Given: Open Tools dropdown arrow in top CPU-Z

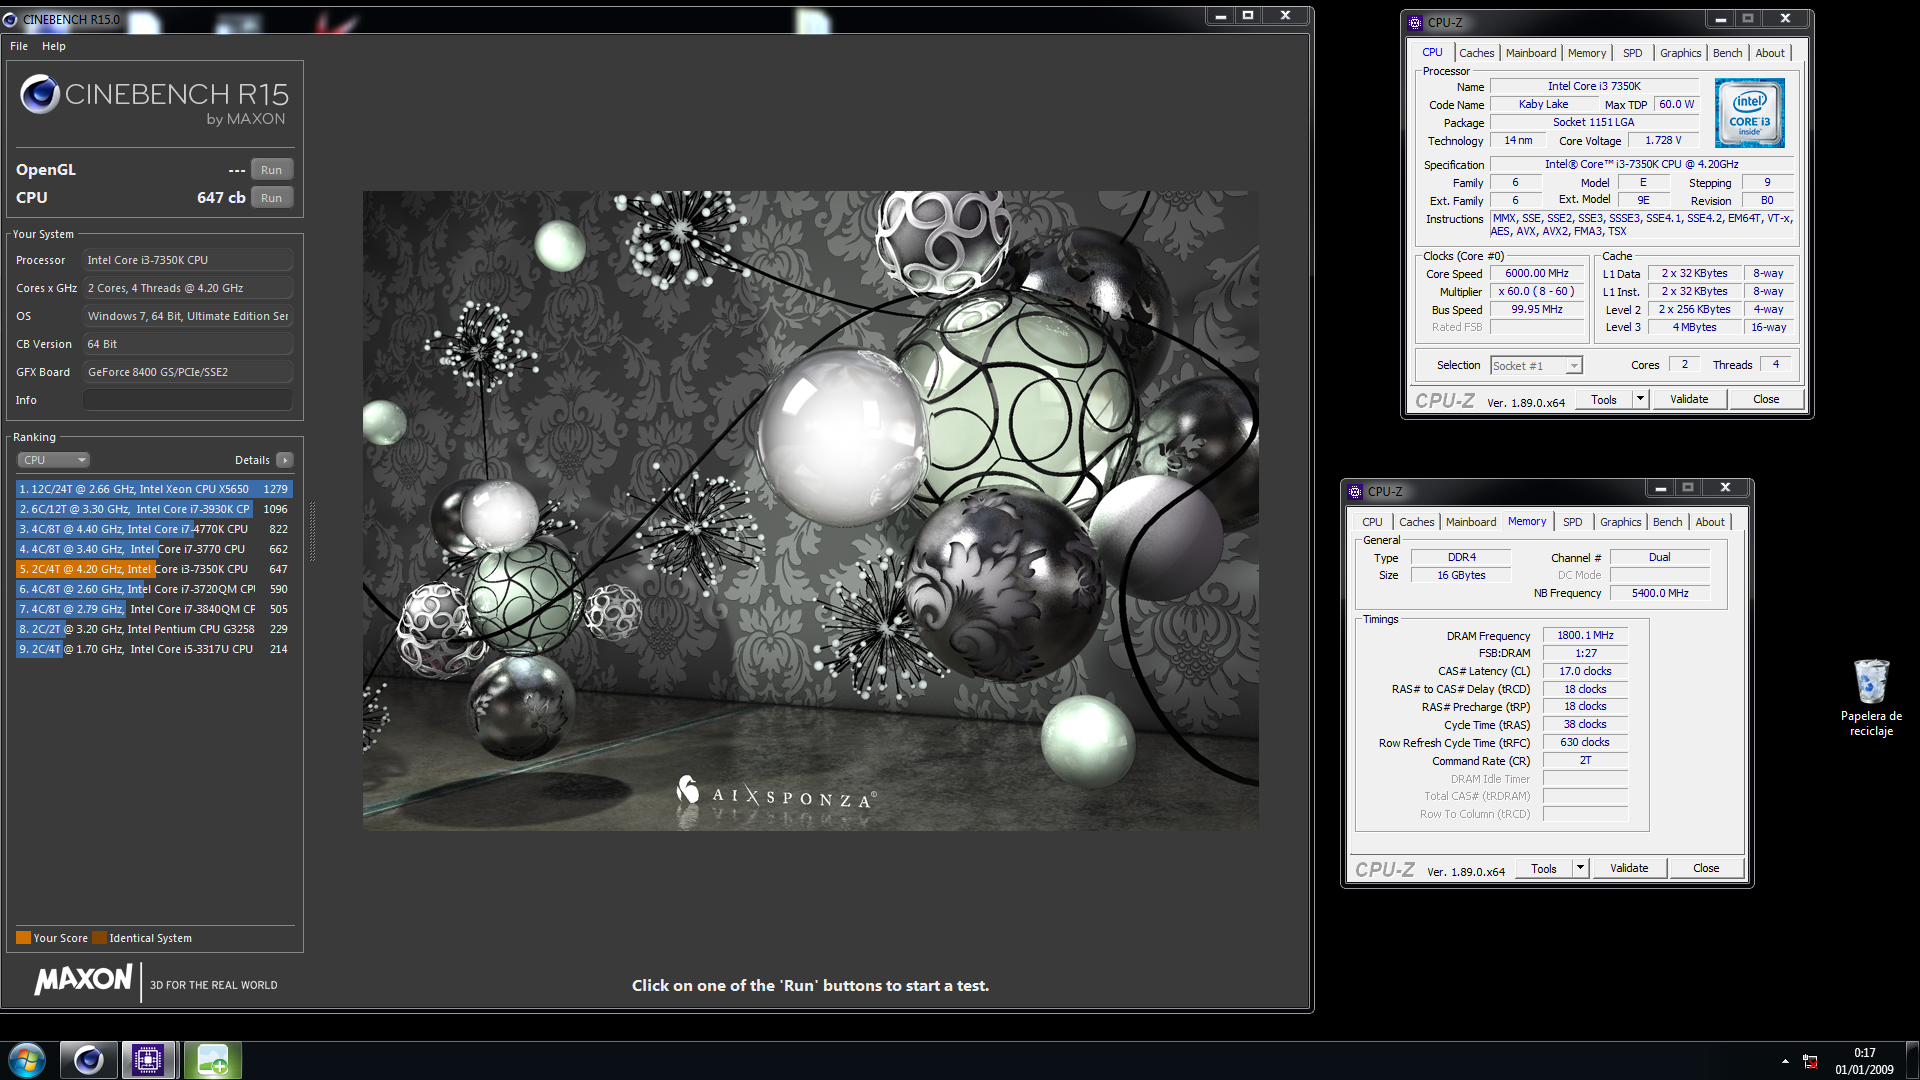Looking at the screenshot, I should tap(1640, 399).
